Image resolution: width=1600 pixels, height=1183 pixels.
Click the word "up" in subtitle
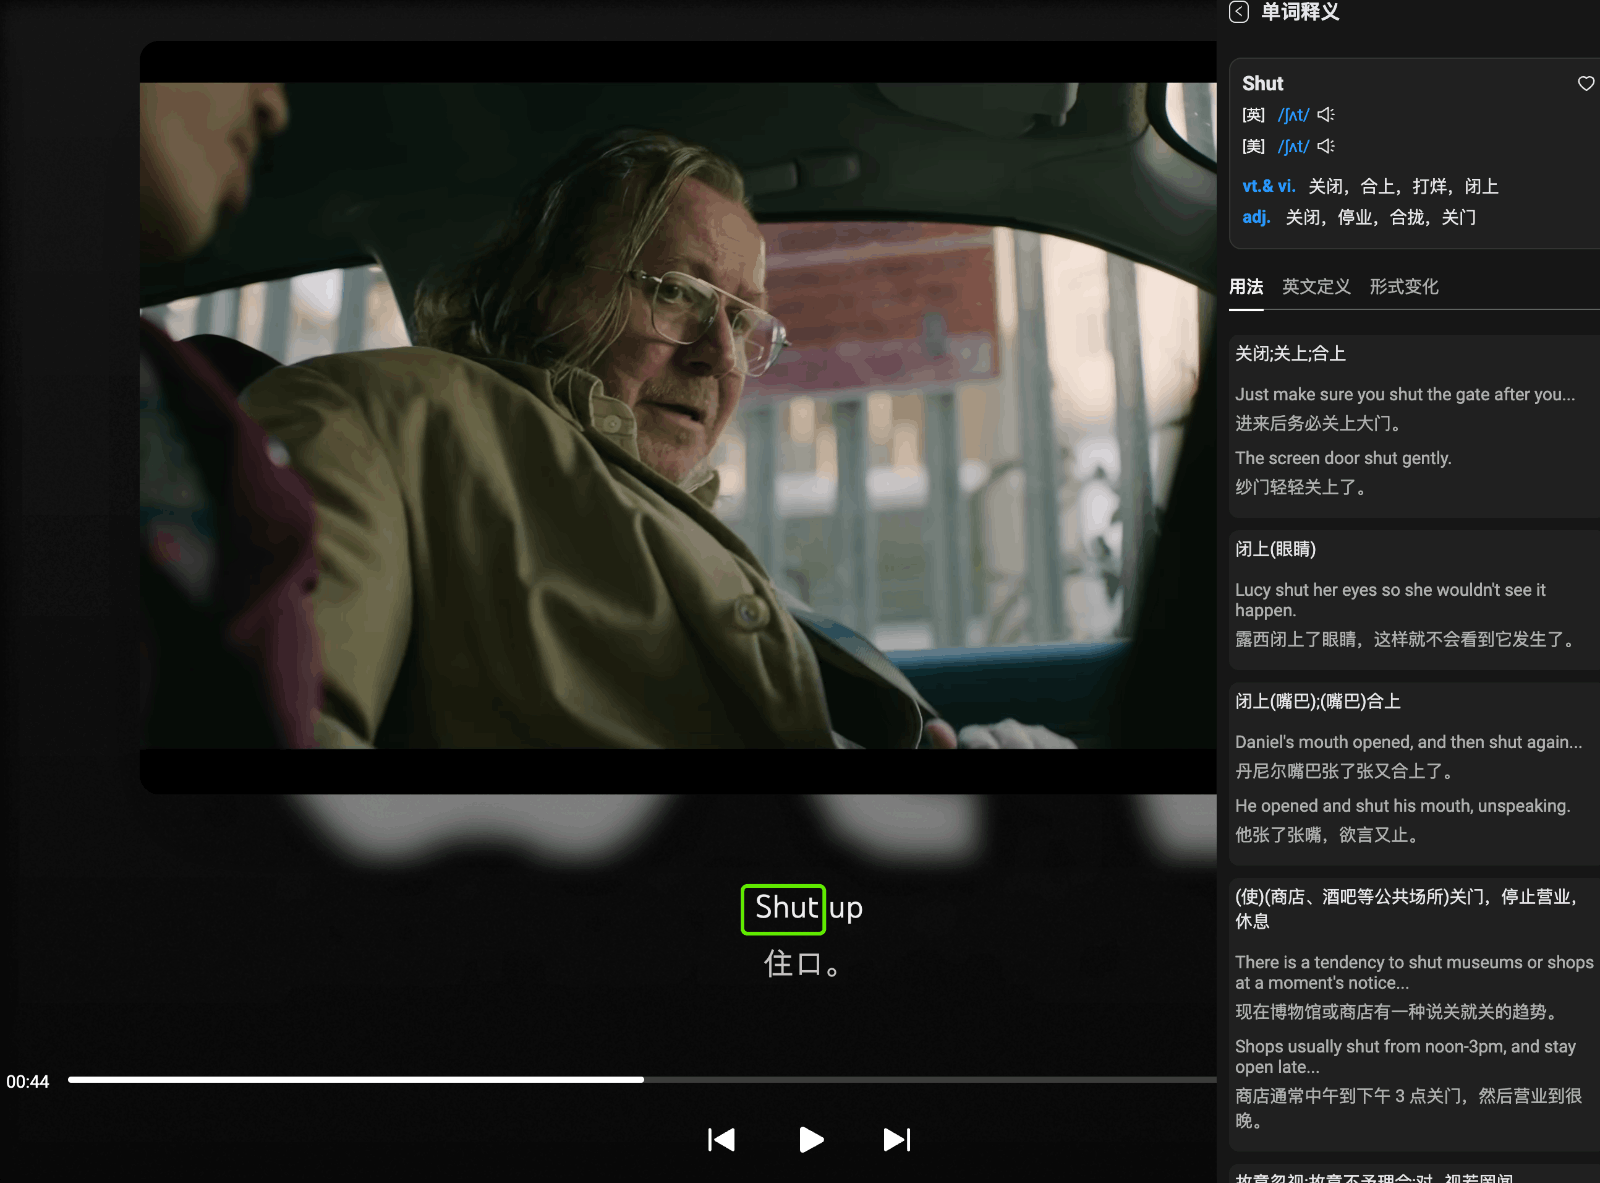[x=846, y=909]
